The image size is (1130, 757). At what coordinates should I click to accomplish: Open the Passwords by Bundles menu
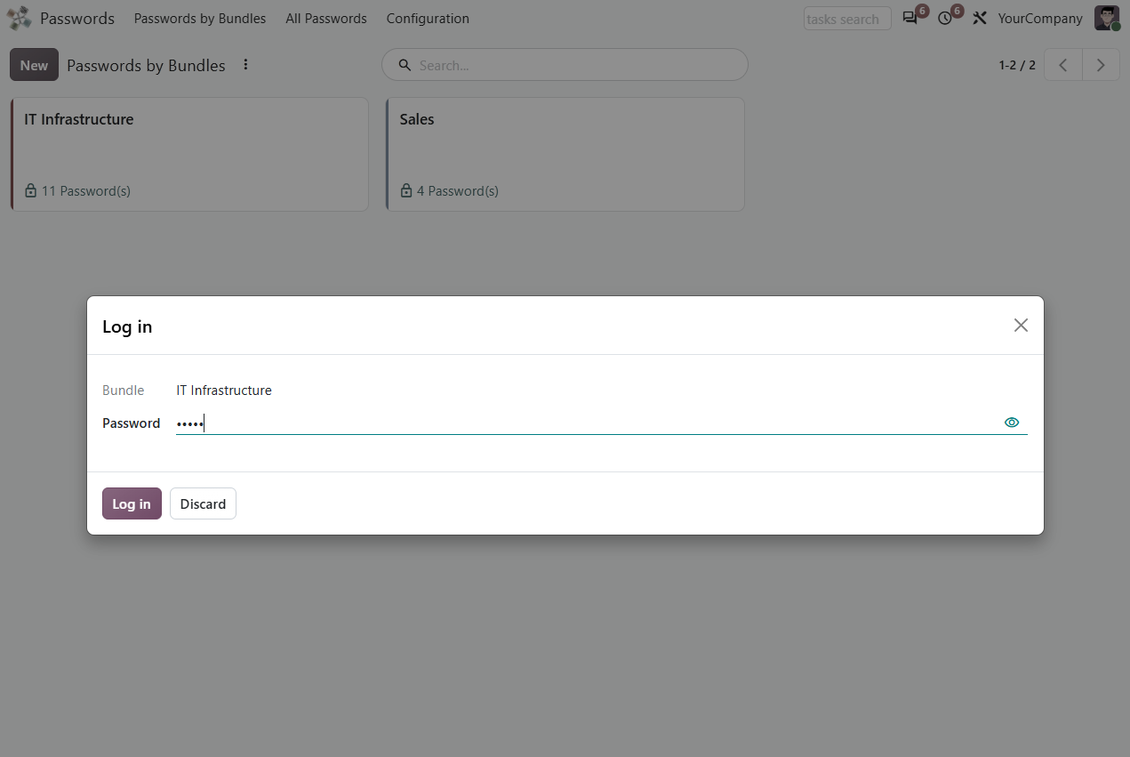[x=200, y=19]
